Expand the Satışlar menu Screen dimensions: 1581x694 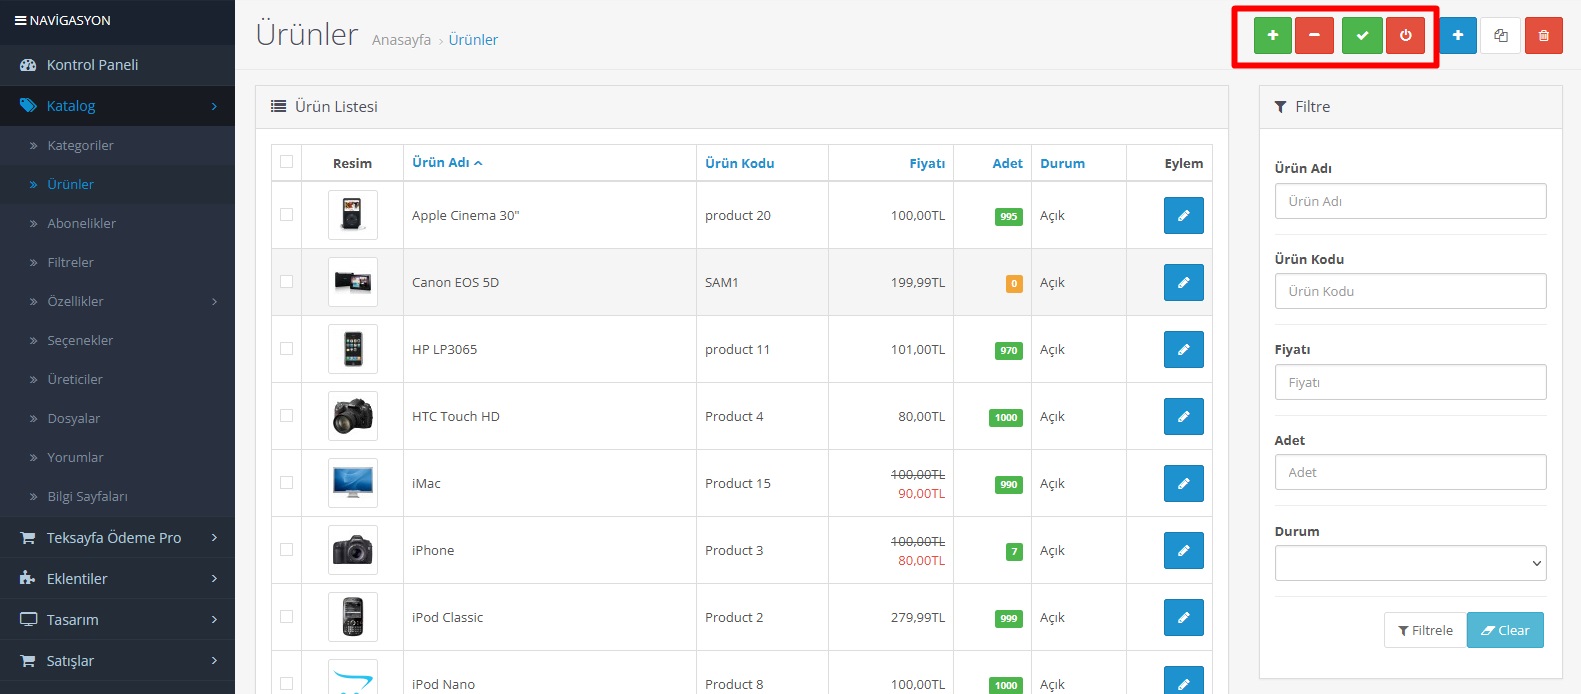click(x=117, y=661)
